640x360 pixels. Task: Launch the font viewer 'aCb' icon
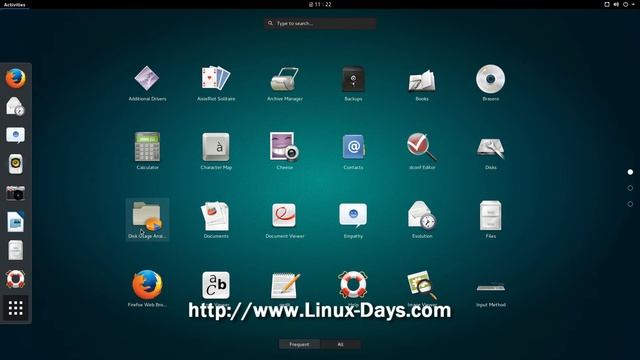tap(216, 285)
